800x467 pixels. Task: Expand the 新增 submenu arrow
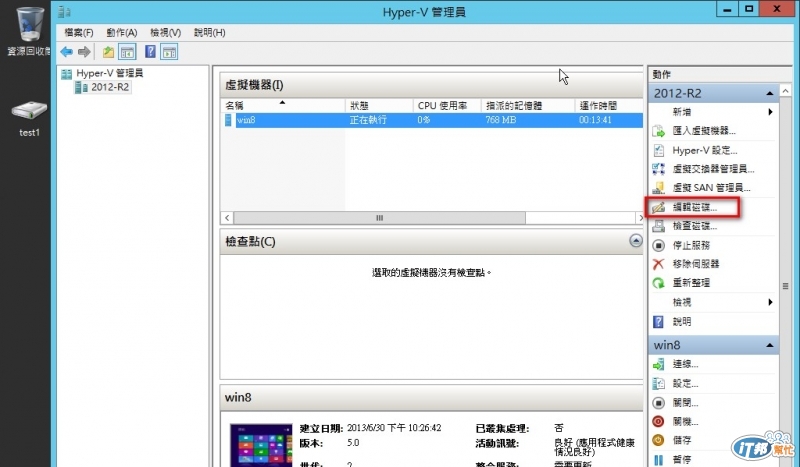(770, 112)
